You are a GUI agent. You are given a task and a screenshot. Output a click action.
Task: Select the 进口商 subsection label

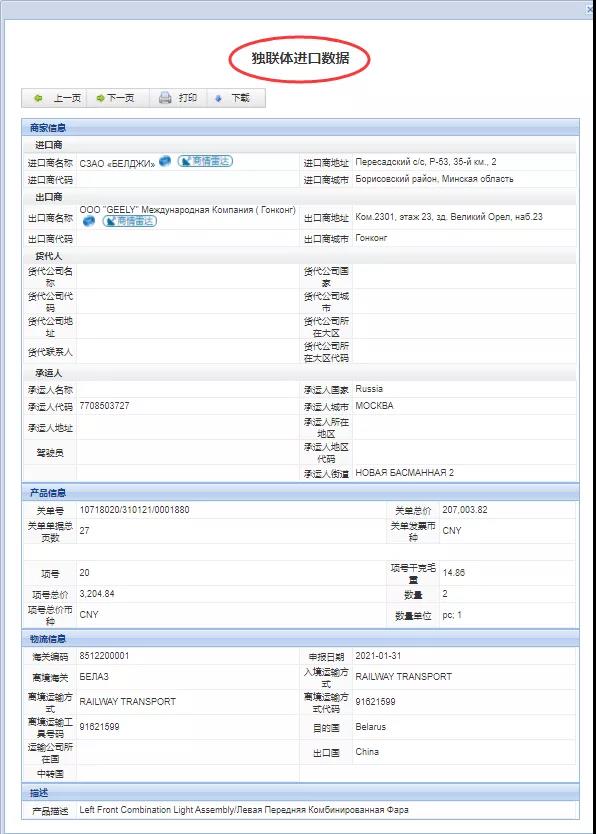[48, 145]
